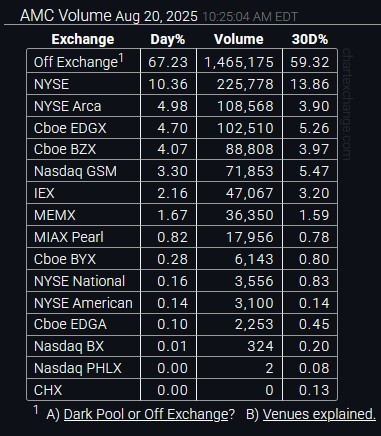Viewport: 381px width, 436px height.
Task: Click the superscript footnote 1 next to Off Exchange
Action: click(121, 59)
